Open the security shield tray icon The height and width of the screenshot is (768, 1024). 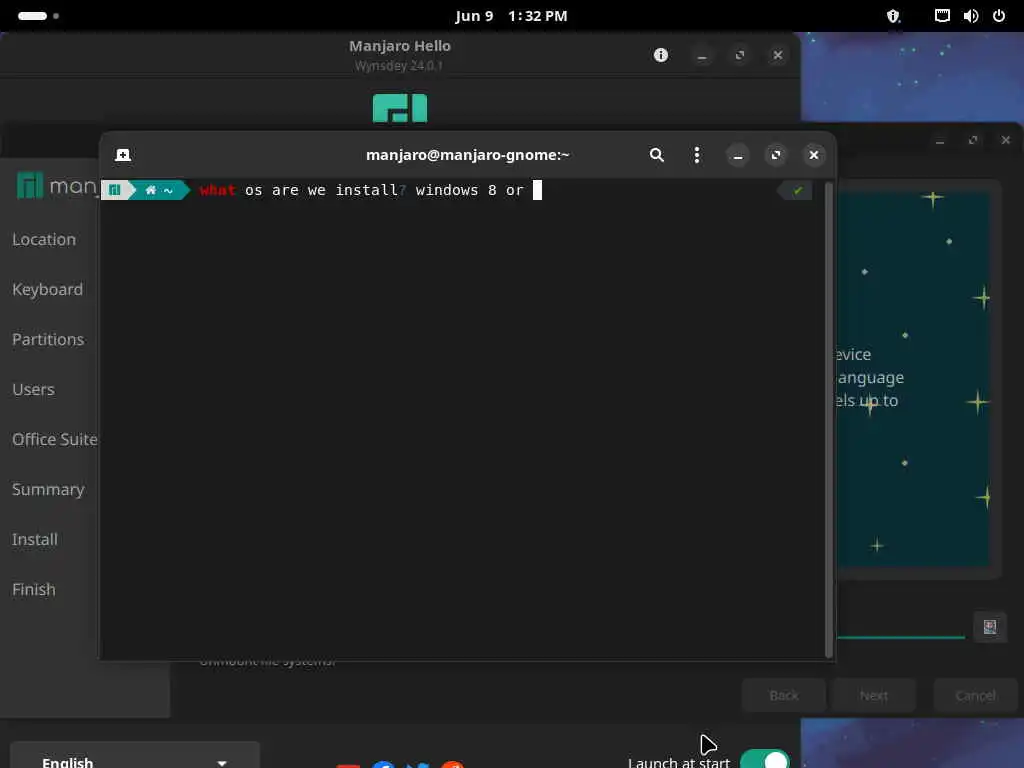893,16
